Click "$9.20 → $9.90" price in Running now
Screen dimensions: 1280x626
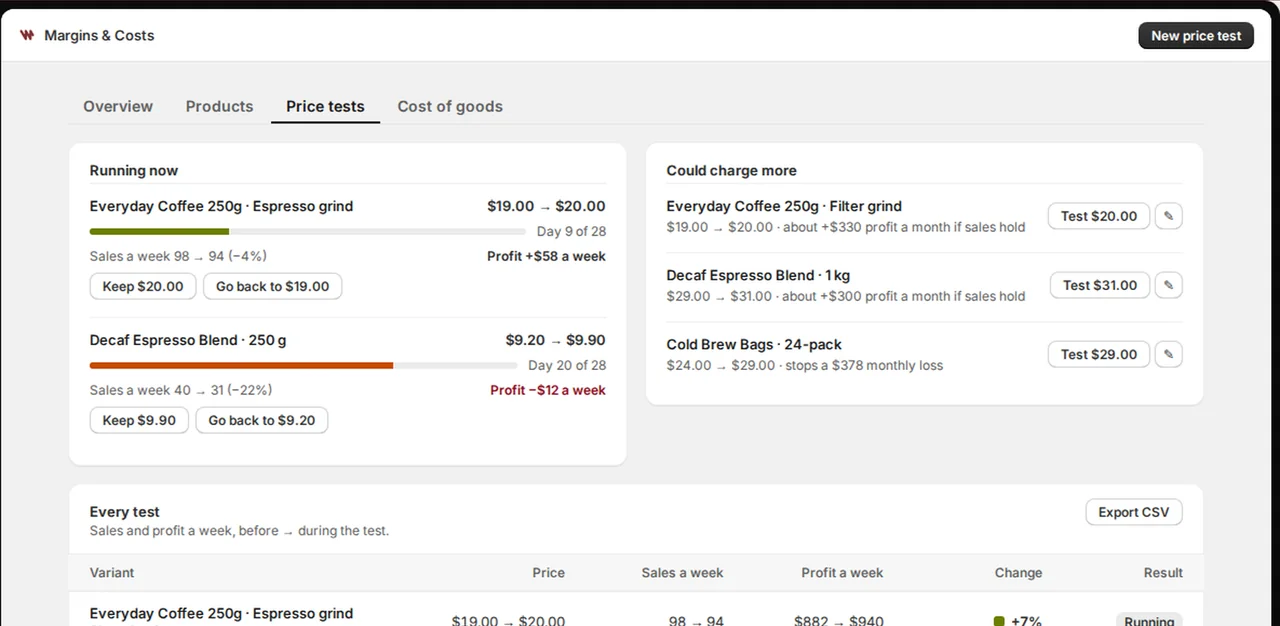tap(555, 340)
